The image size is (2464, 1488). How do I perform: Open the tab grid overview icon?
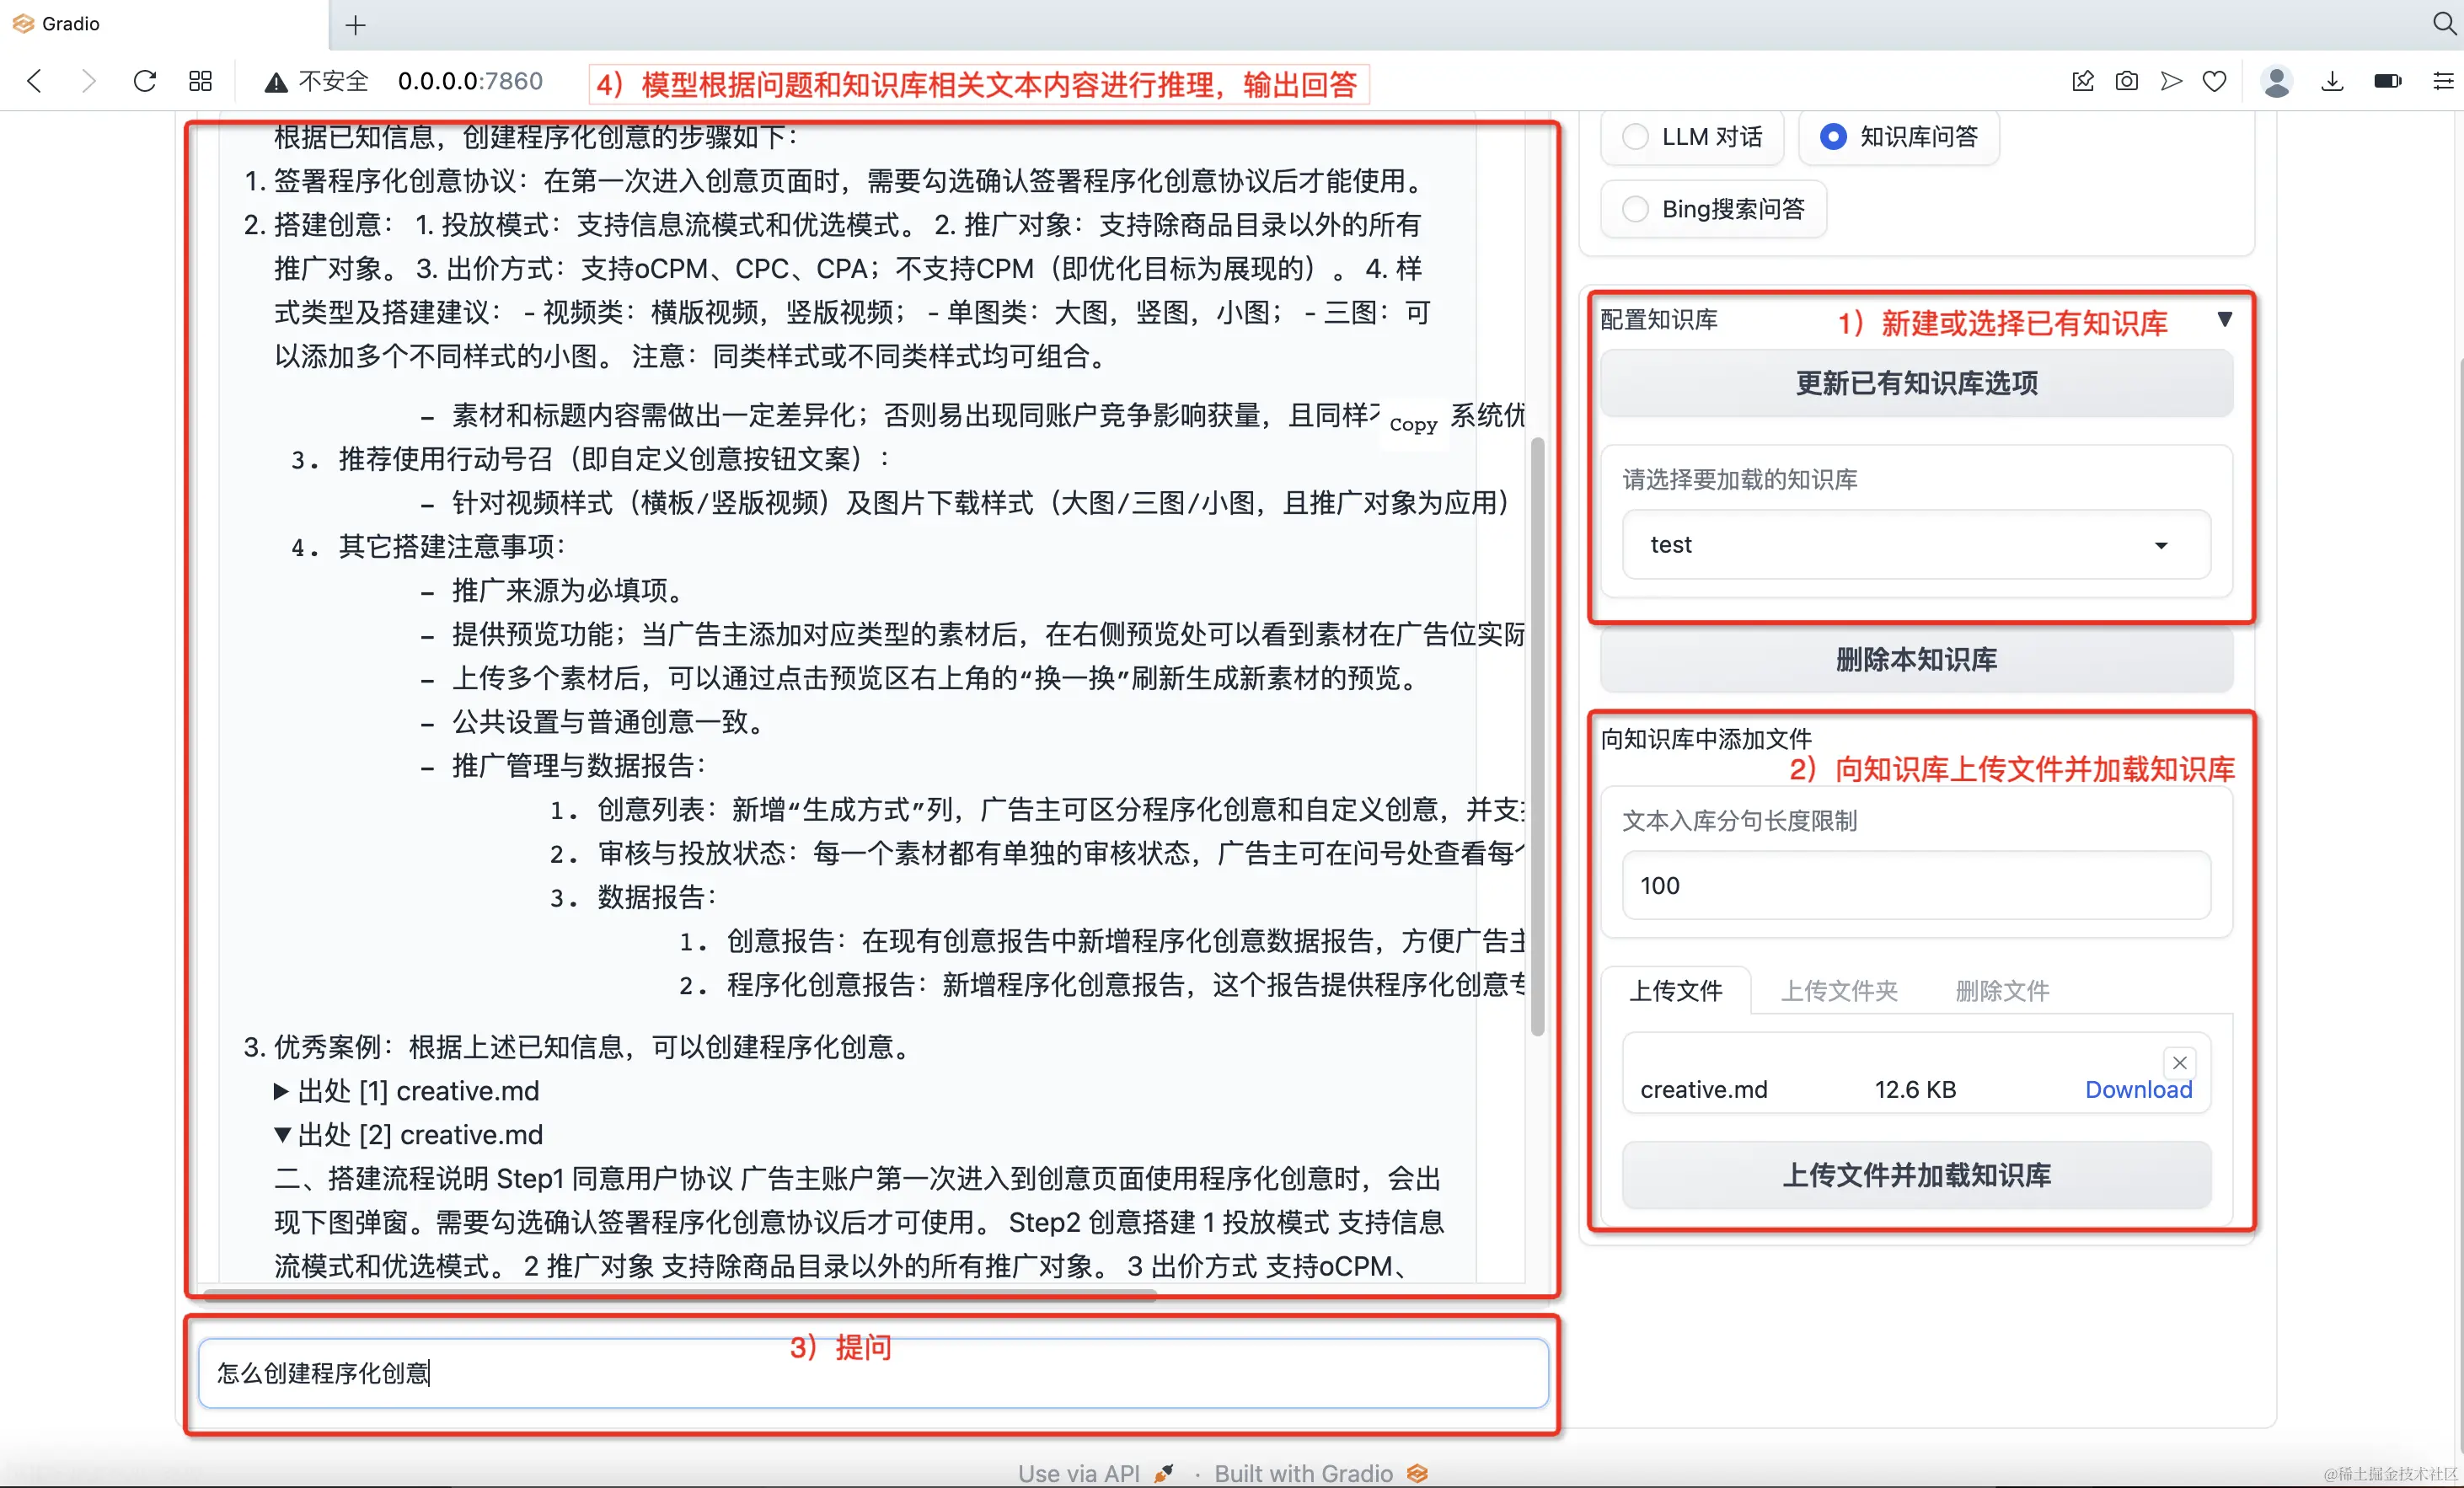[200, 81]
